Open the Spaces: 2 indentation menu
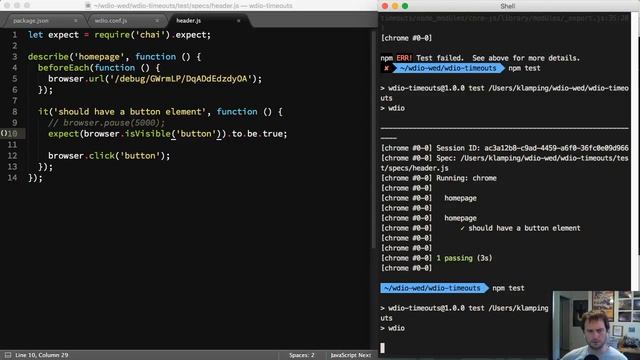The image size is (640, 360). click(x=302, y=355)
